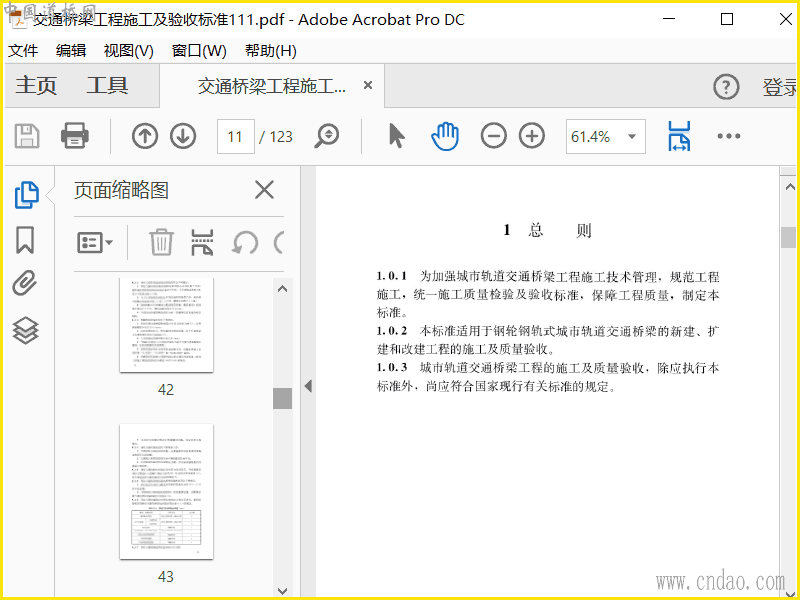Open the 文件 menu
800x600 pixels.
(23, 51)
